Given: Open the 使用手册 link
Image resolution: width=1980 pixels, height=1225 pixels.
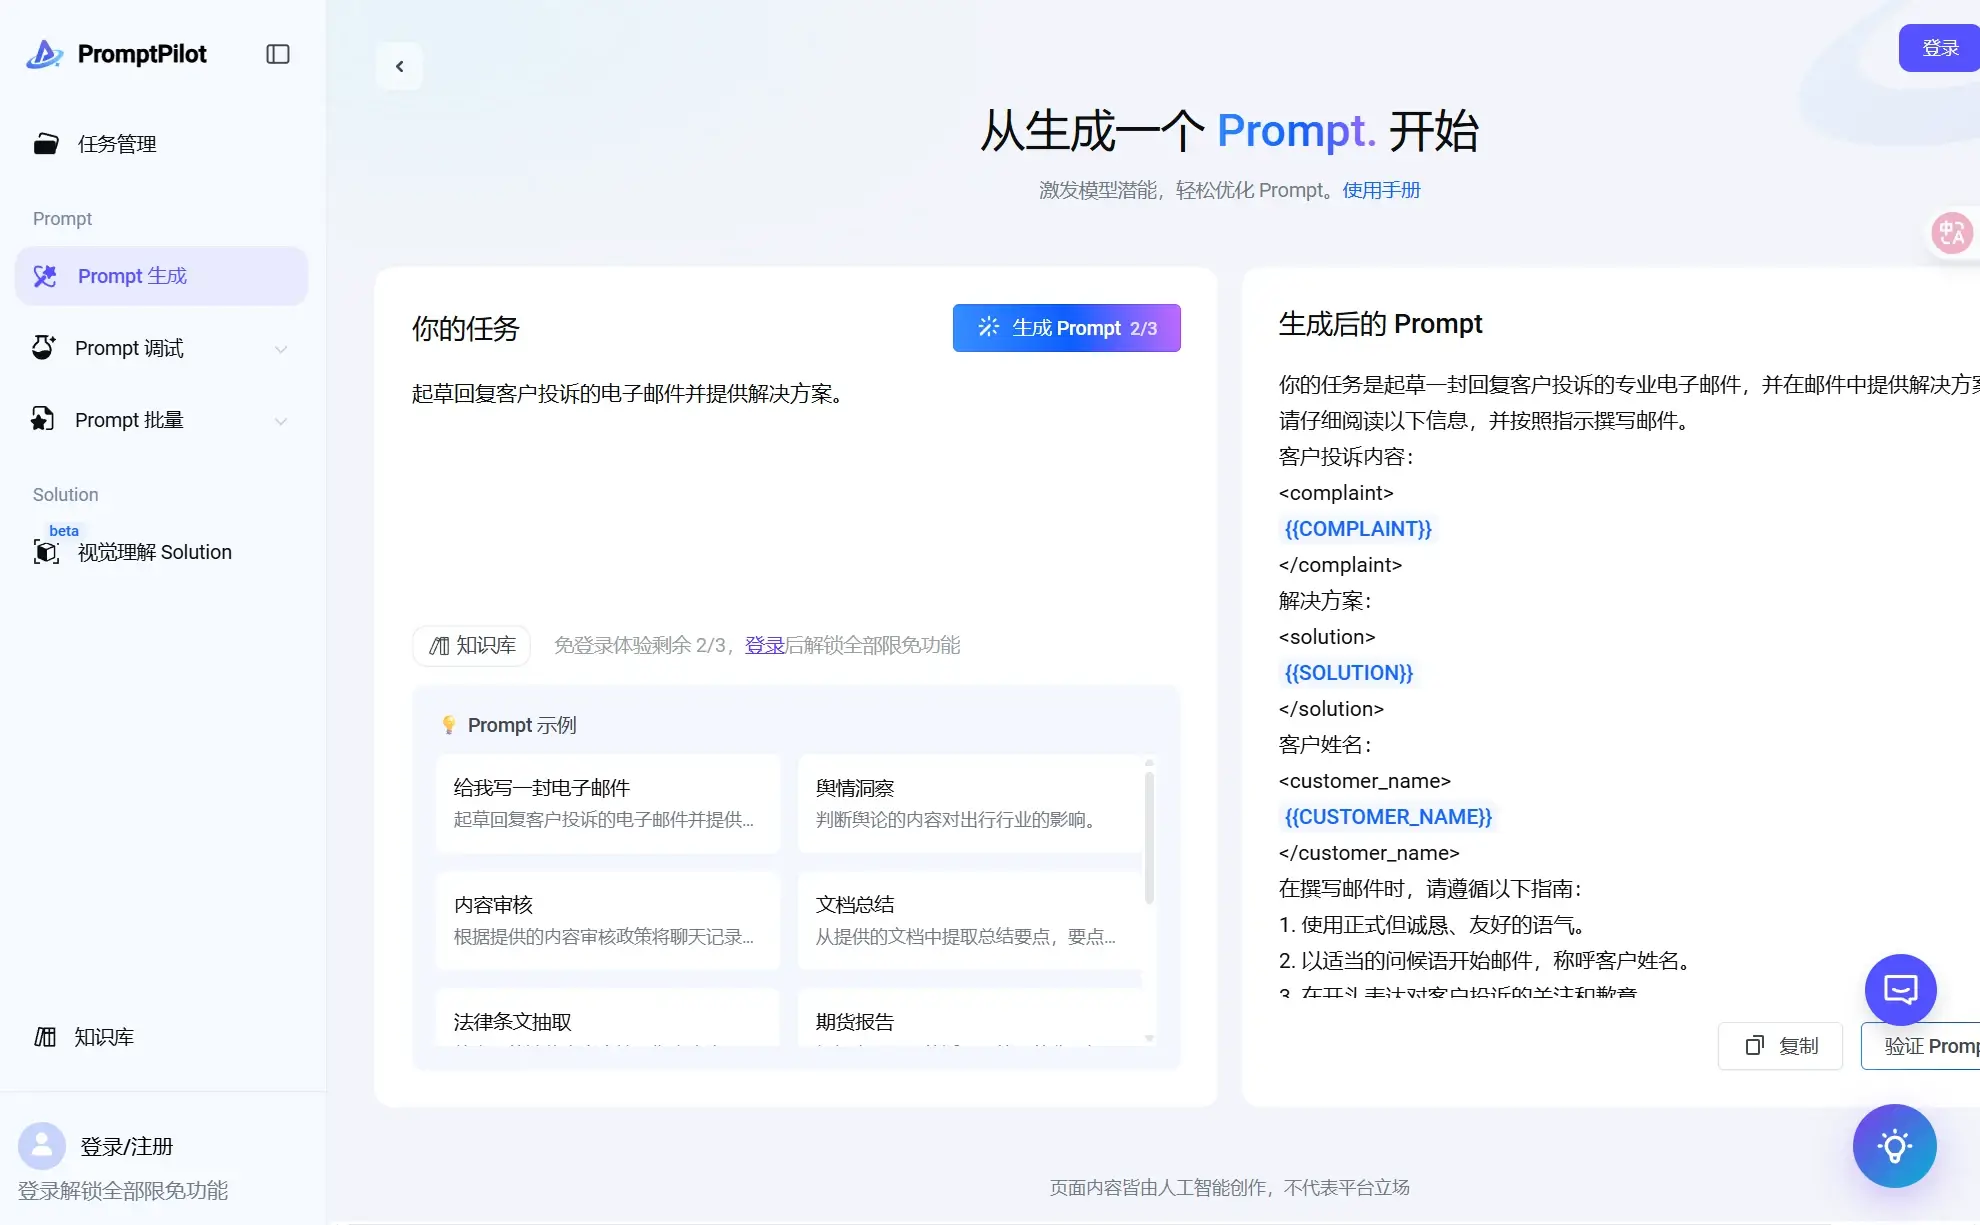Looking at the screenshot, I should click(1381, 190).
